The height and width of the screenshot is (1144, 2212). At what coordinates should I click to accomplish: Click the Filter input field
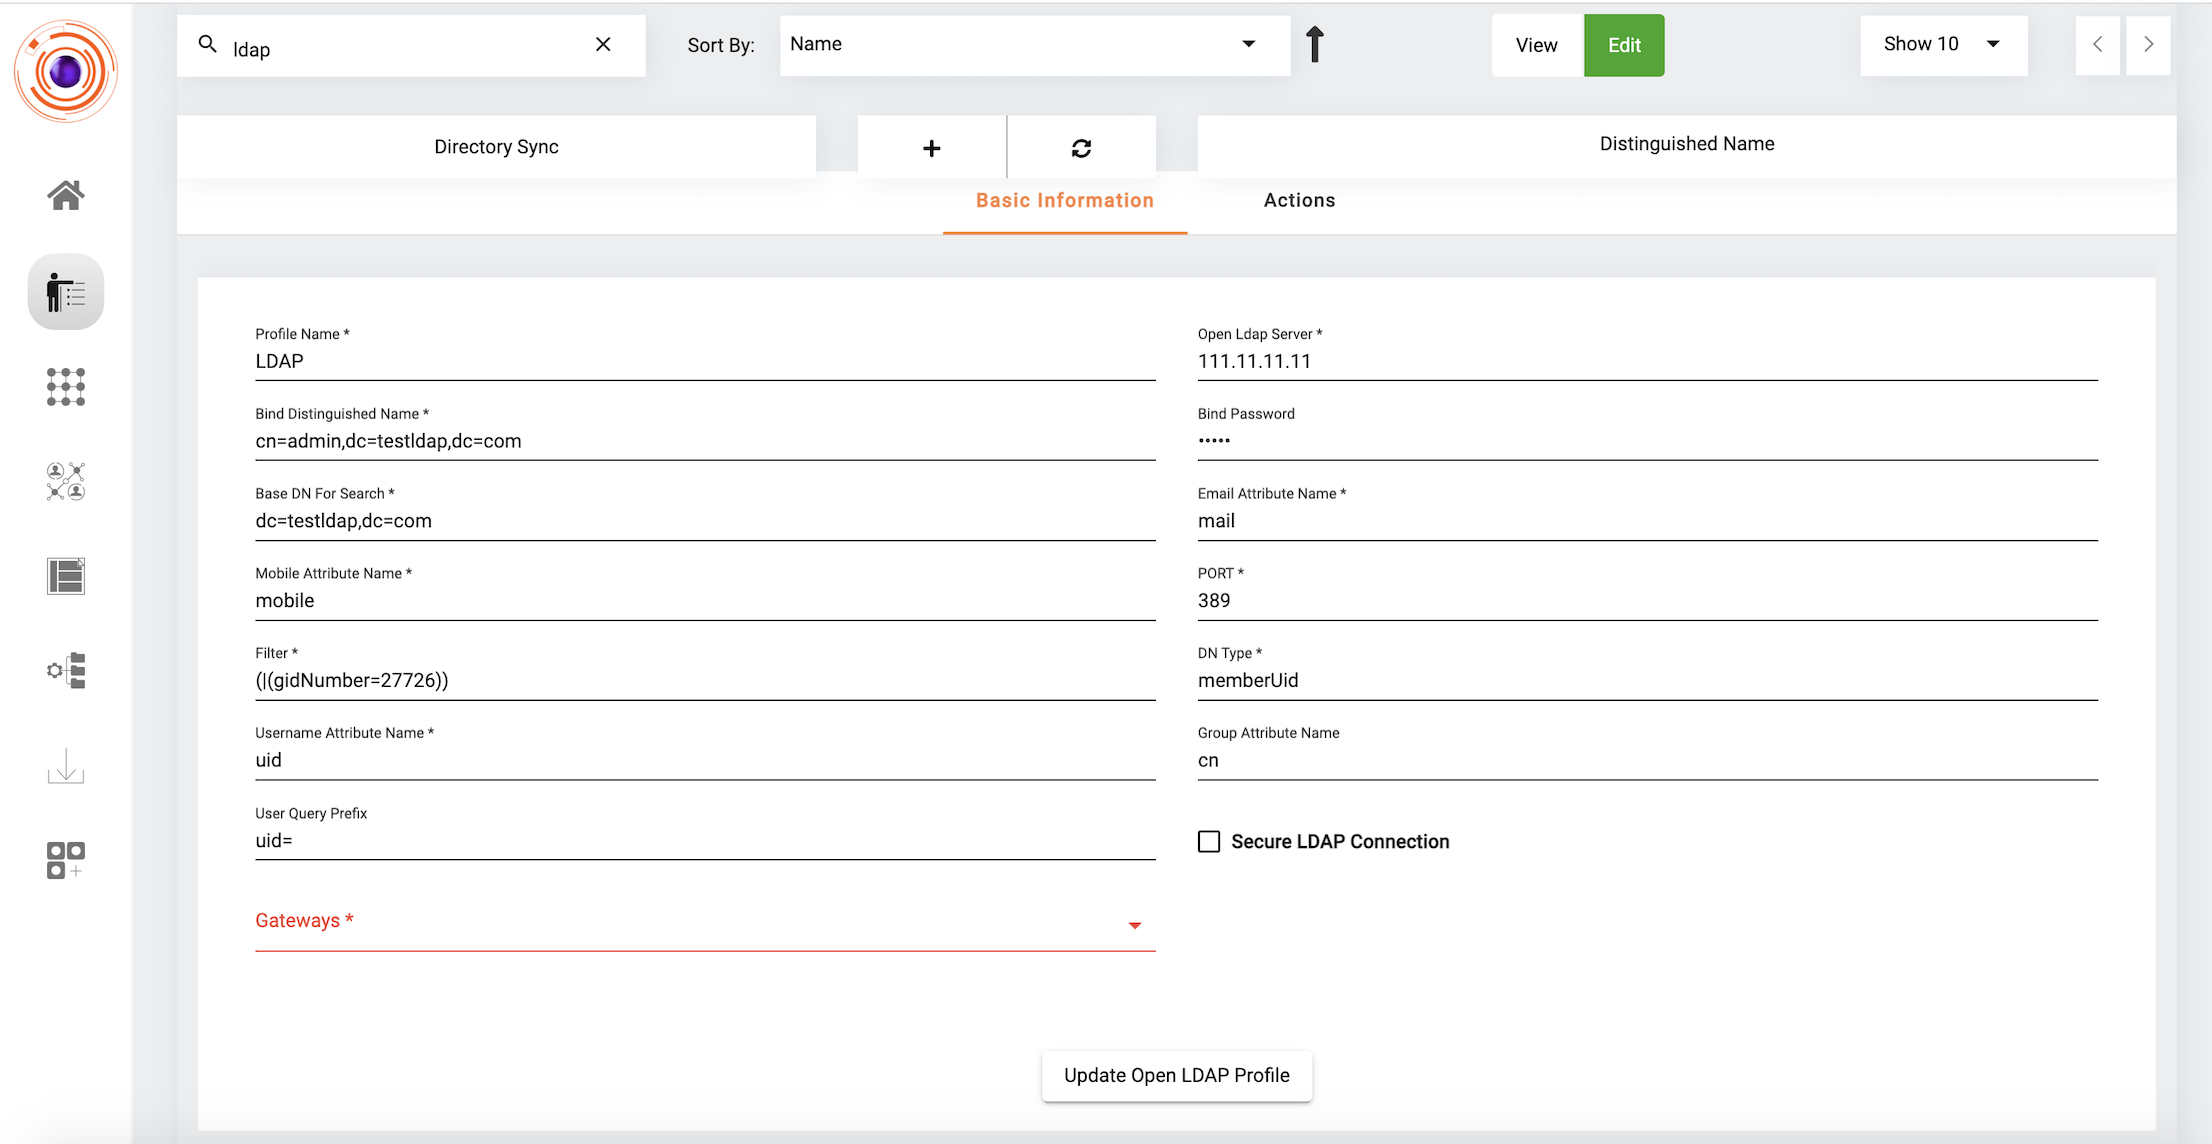(705, 680)
